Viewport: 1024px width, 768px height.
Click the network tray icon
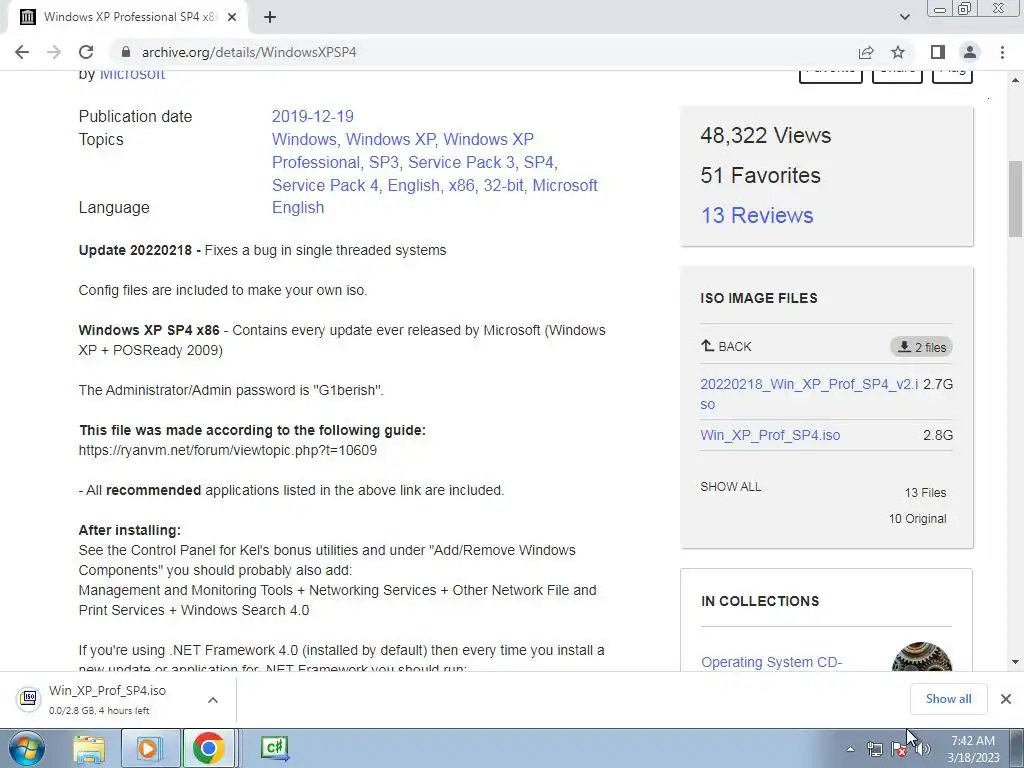click(x=875, y=749)
